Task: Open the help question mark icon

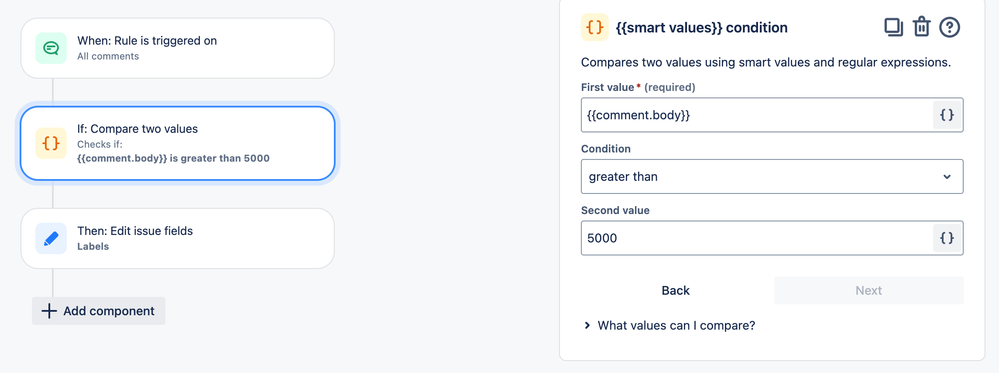Action: tap(949, 27)
